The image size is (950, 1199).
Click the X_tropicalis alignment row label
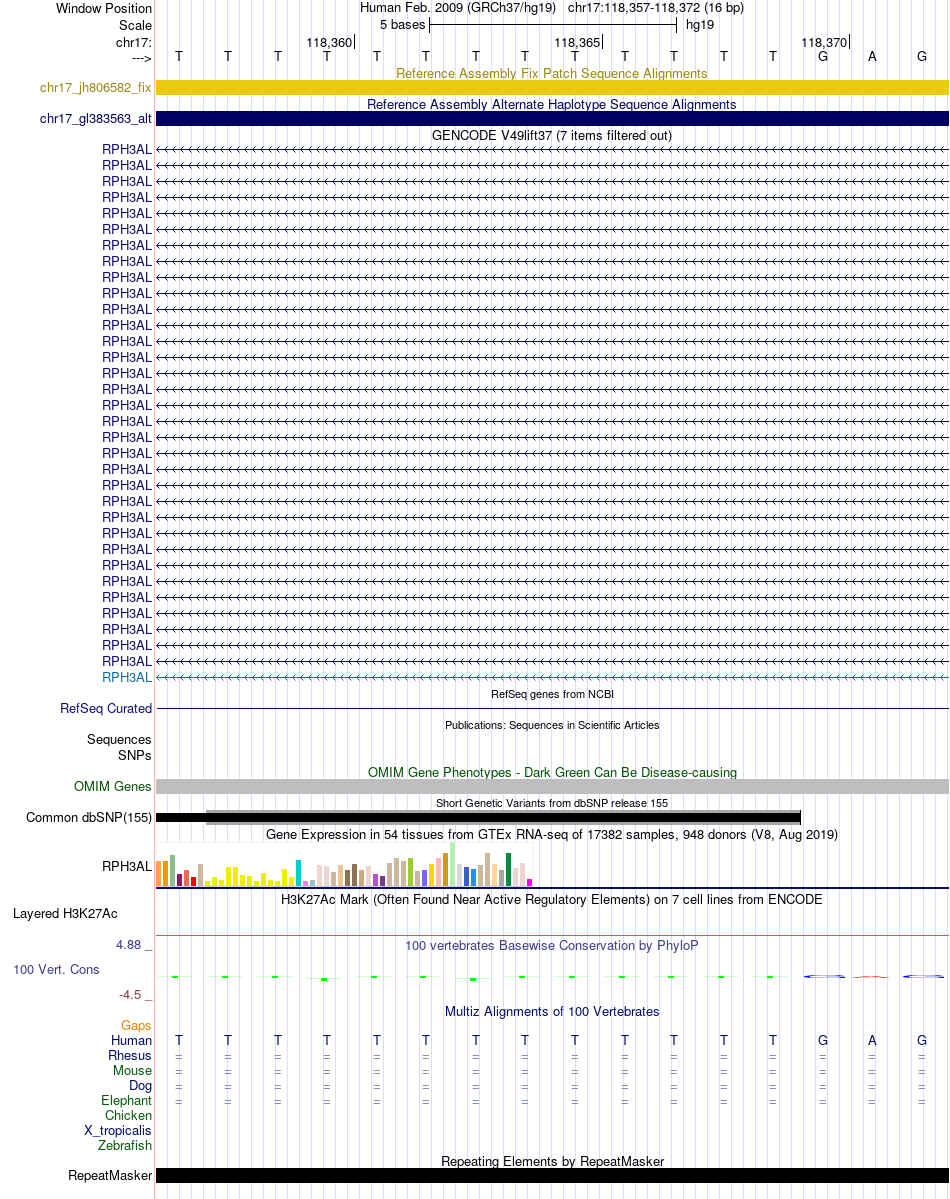pyautogui.click(x=118, y=1131)
